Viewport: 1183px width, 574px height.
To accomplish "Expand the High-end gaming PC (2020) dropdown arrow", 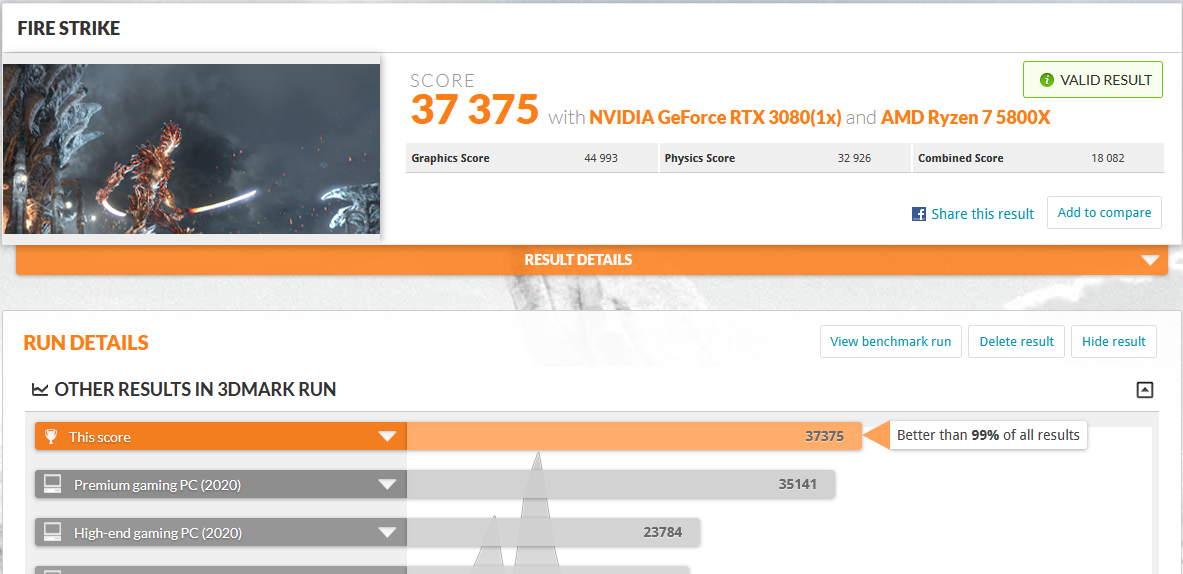I will pos(387,533).
